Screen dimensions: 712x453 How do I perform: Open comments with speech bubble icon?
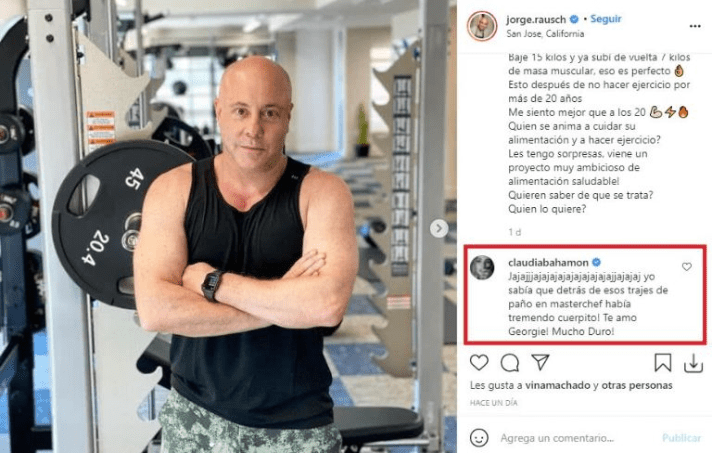click(509, 363)
